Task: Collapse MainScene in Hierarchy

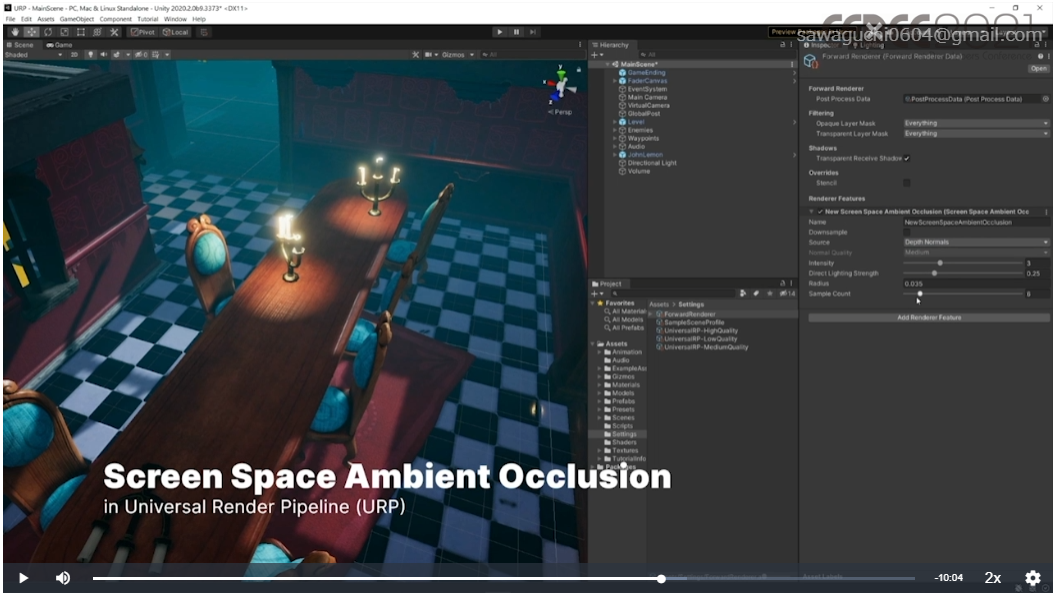Action: click(607, 64)
